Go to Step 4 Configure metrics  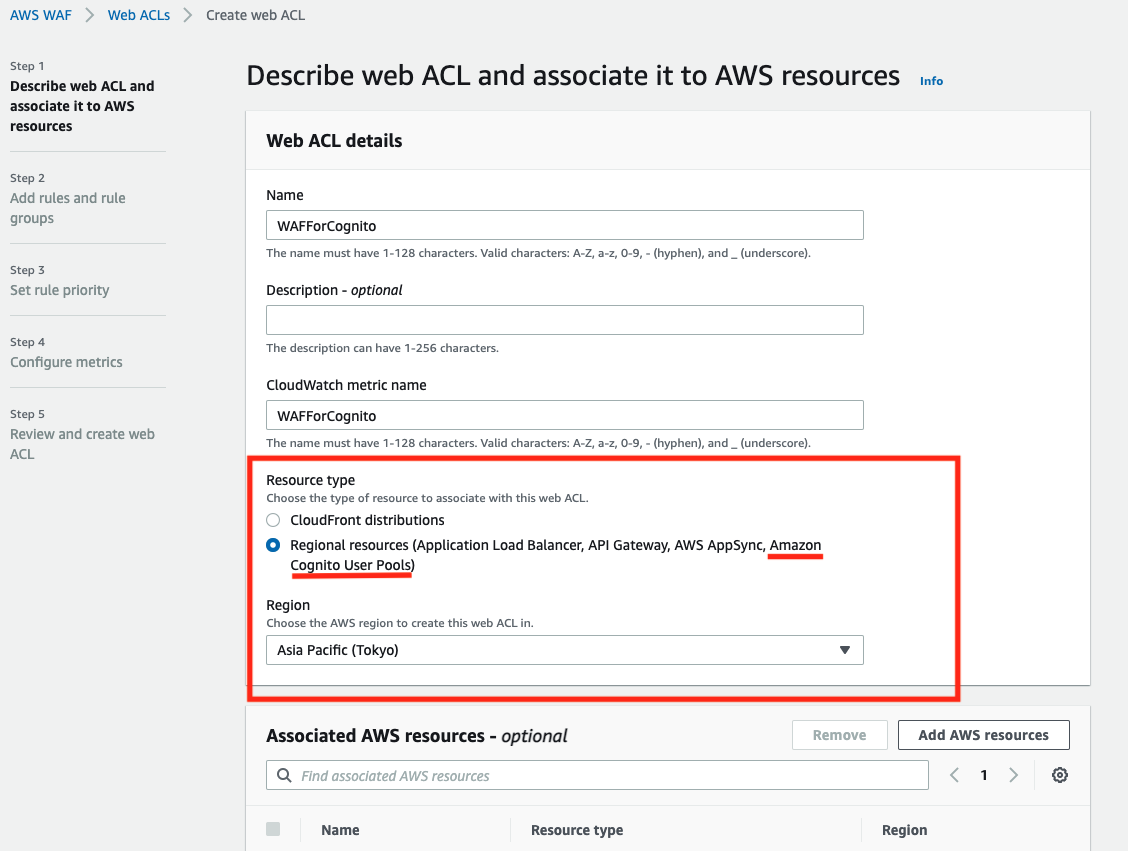click(66, 362)
